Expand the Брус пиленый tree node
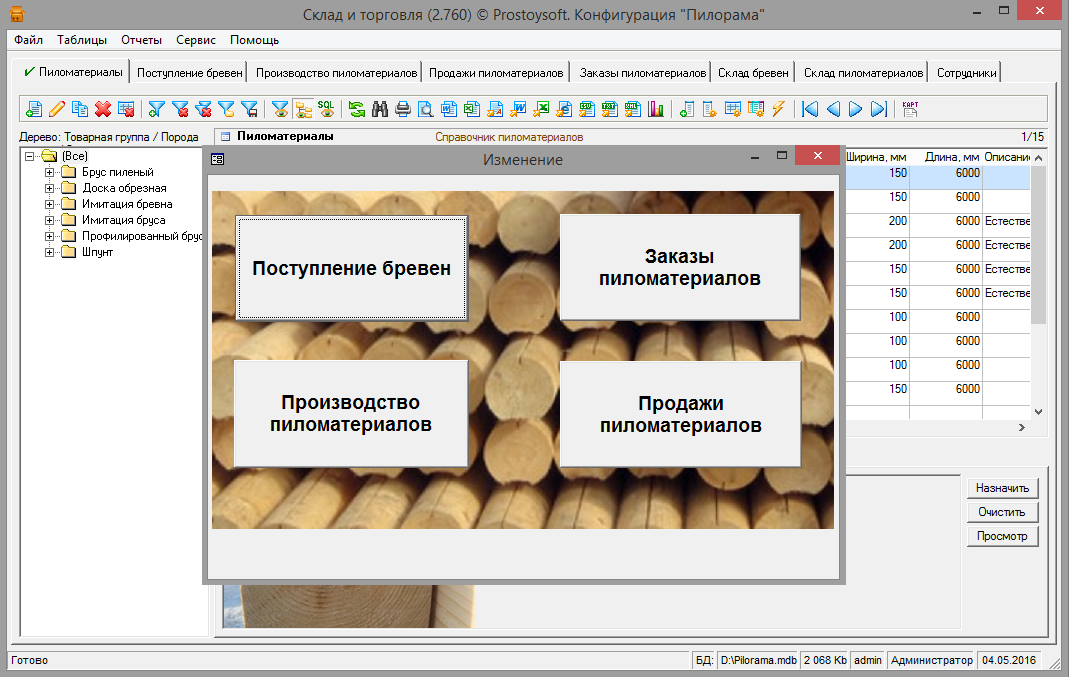Screen dimensions: 1069x677 pos(48,172)
